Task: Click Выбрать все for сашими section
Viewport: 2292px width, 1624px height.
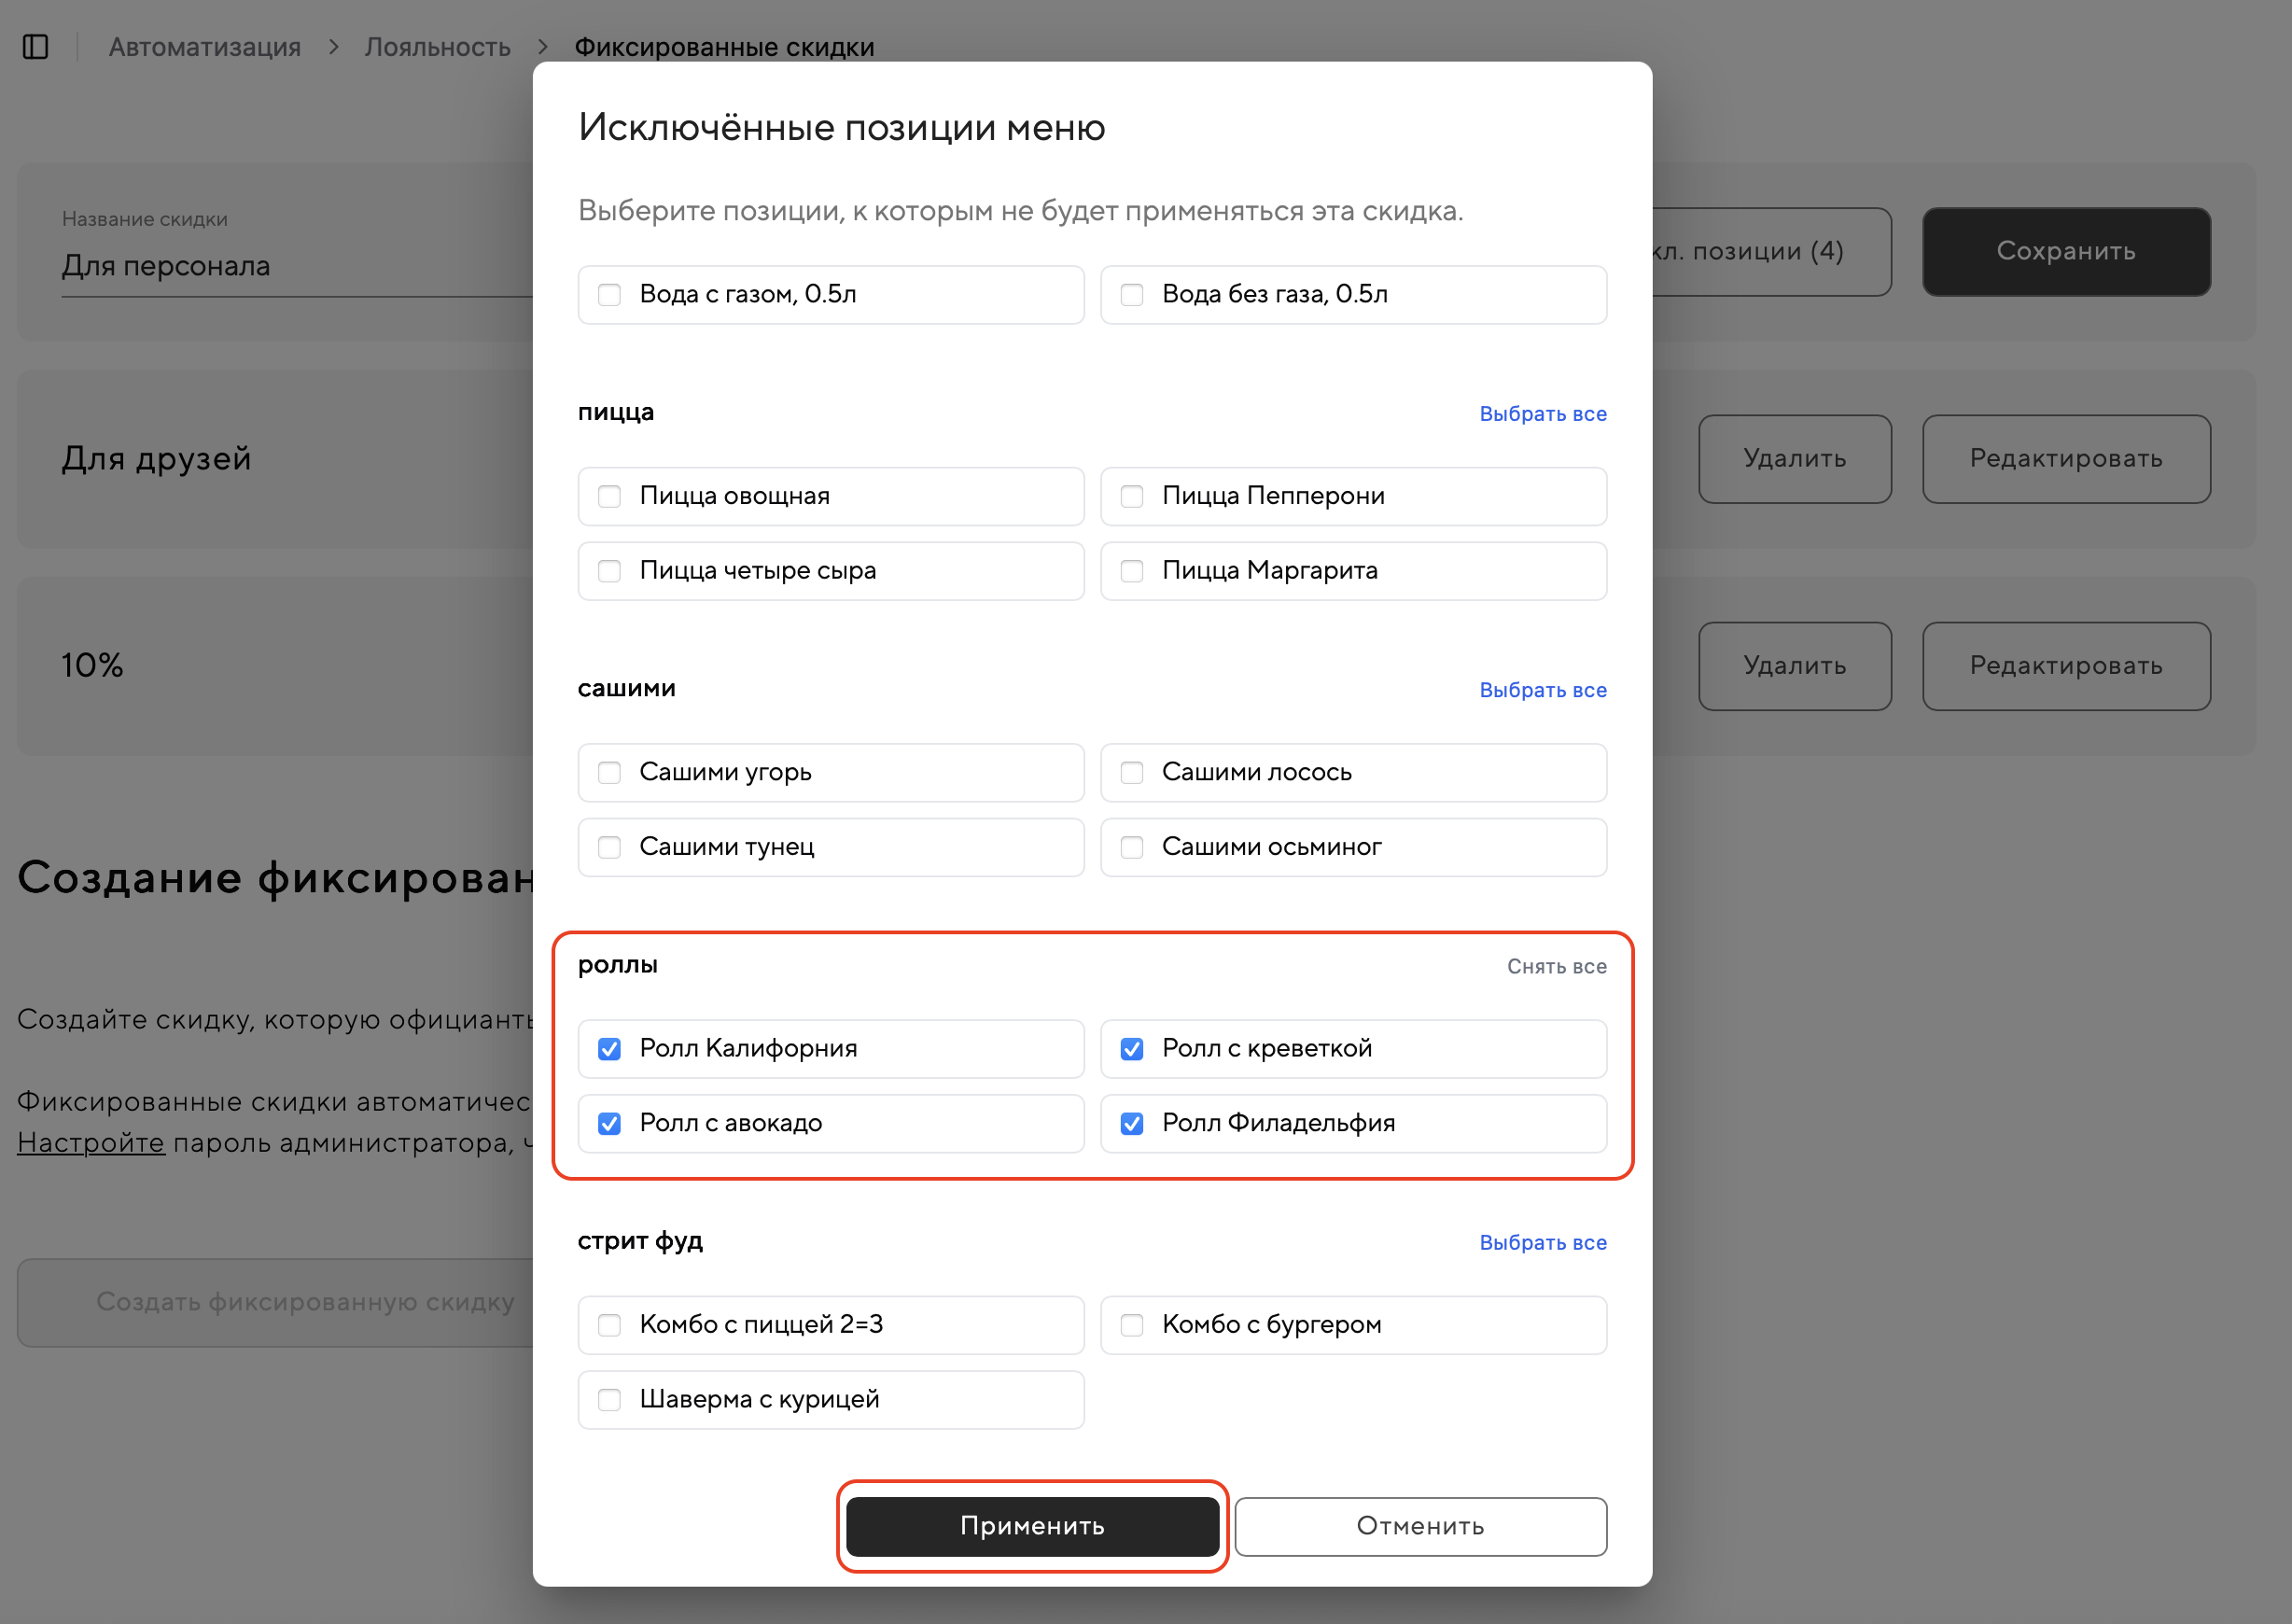Action: point(1542,690)
